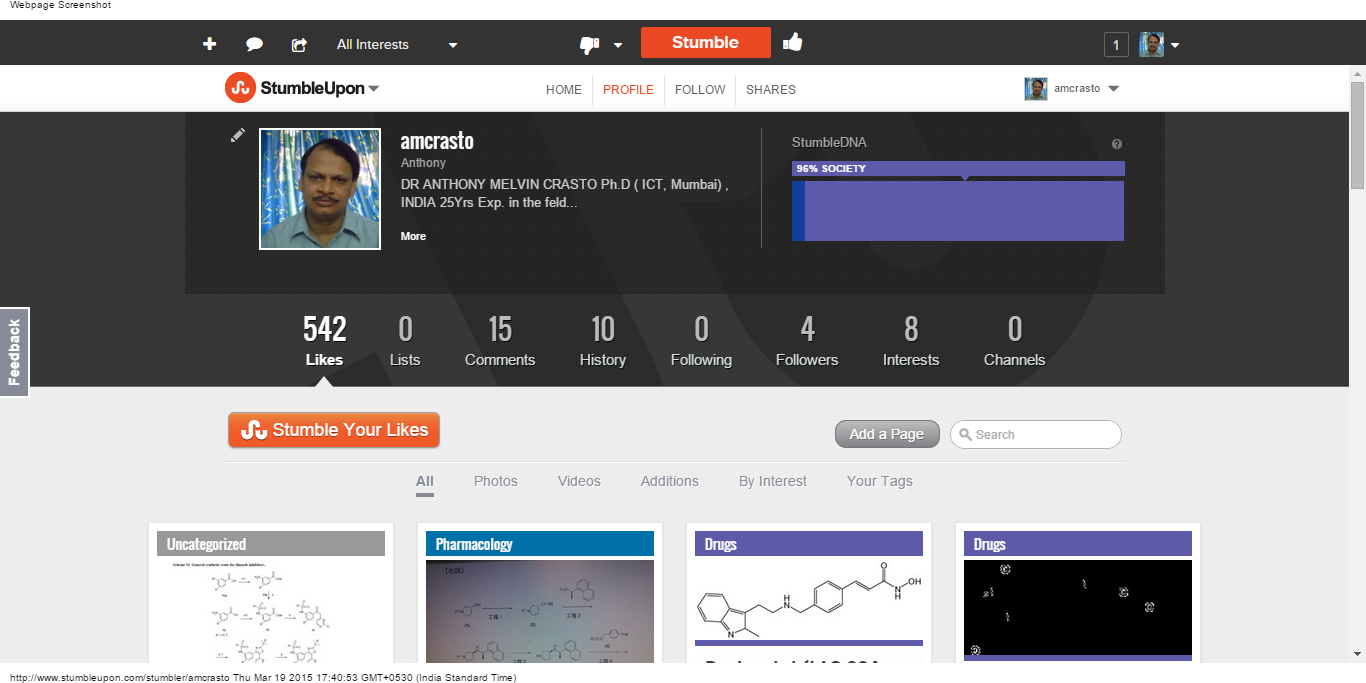Open the FOLLOW navigation item
This screenshot has width=1366, height=683.
pyautogui.click(x=700, y=89)
